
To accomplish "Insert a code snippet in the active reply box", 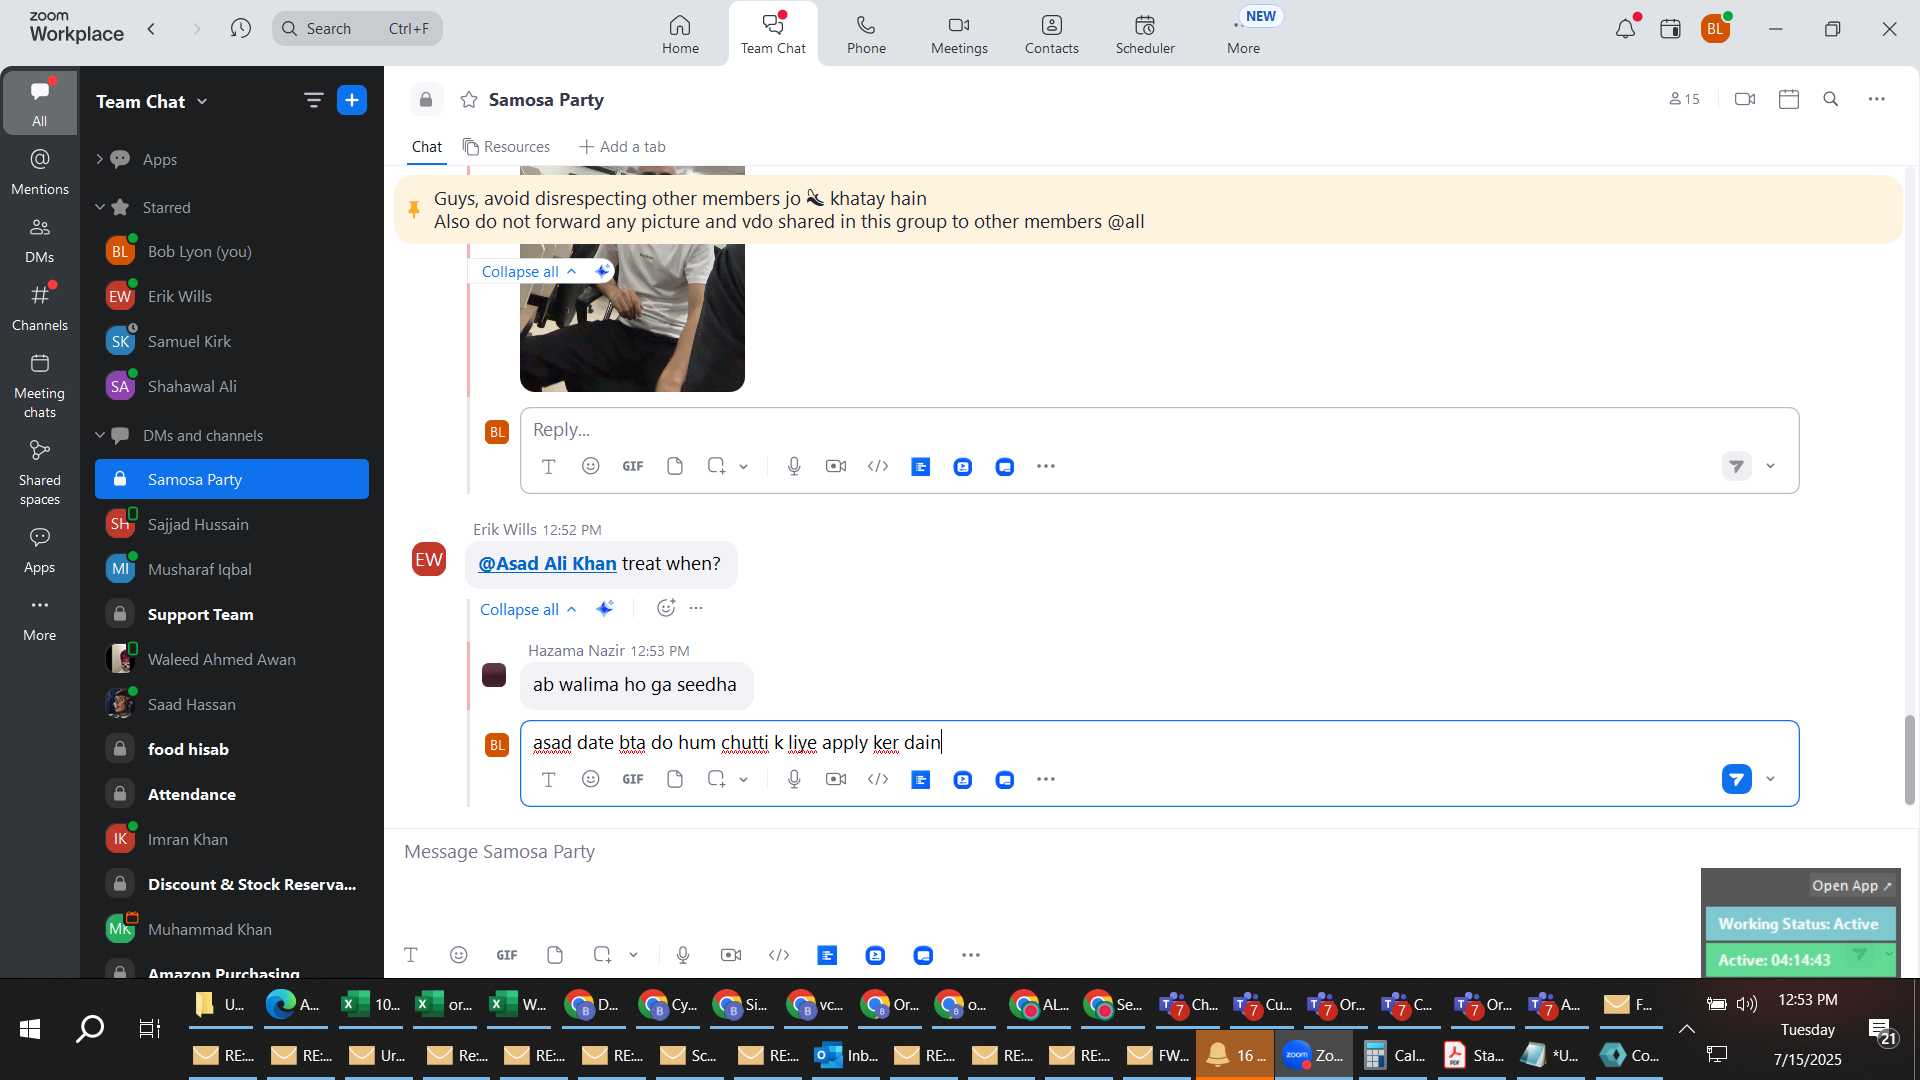I will (878, 779).
